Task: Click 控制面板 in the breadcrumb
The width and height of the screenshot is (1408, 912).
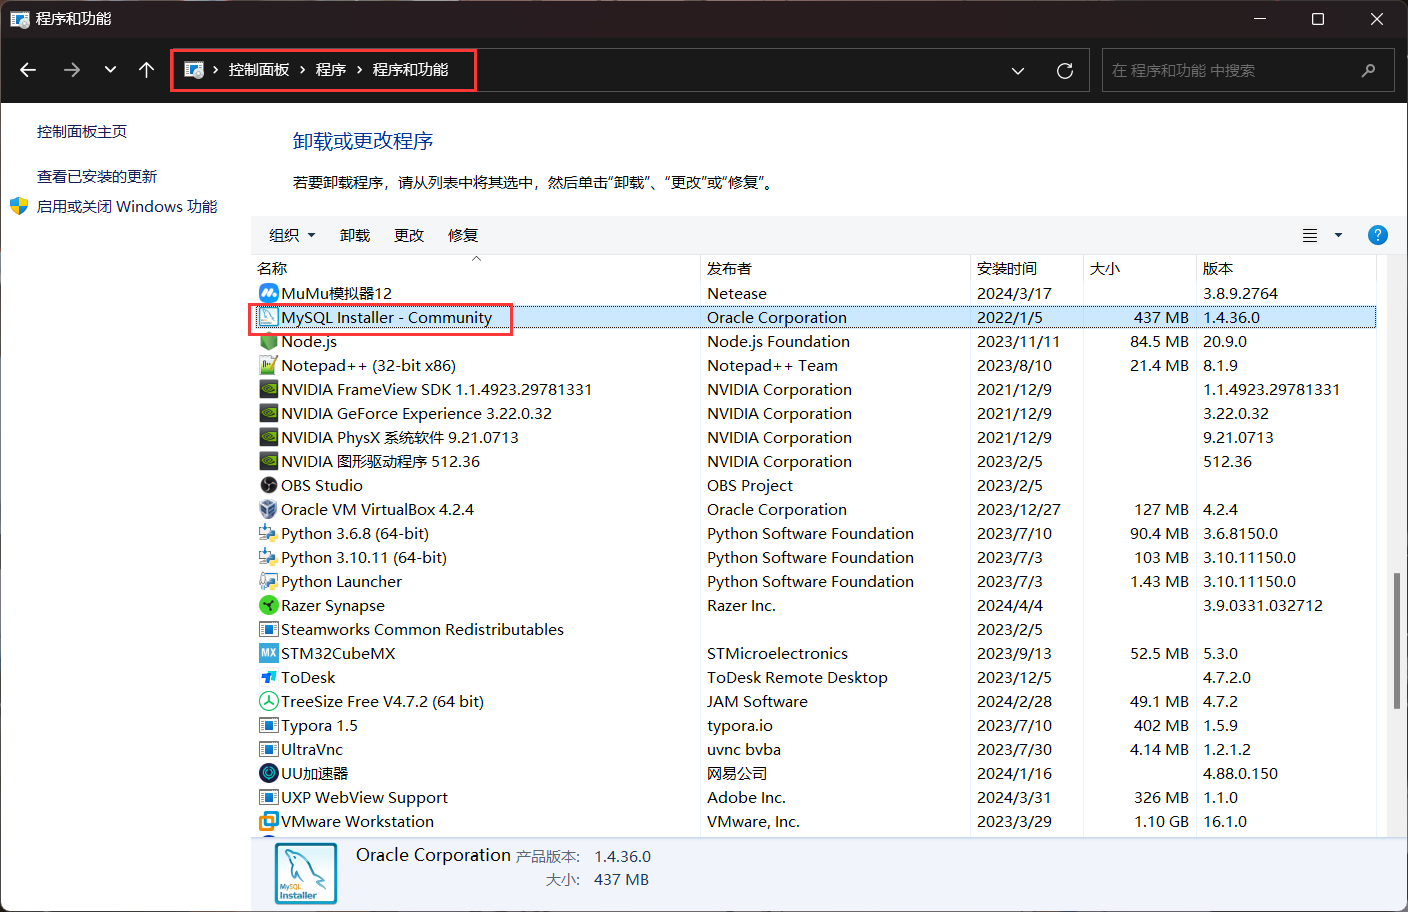Action: [259, 70]
